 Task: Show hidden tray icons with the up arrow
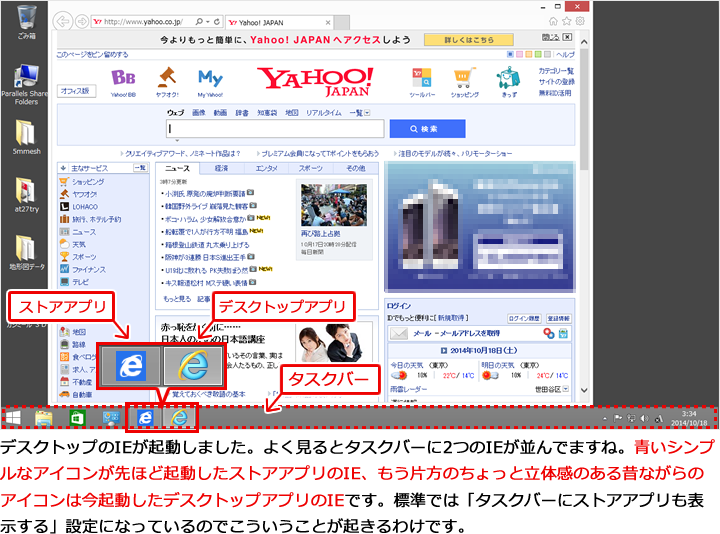click(x=605, y=418)
